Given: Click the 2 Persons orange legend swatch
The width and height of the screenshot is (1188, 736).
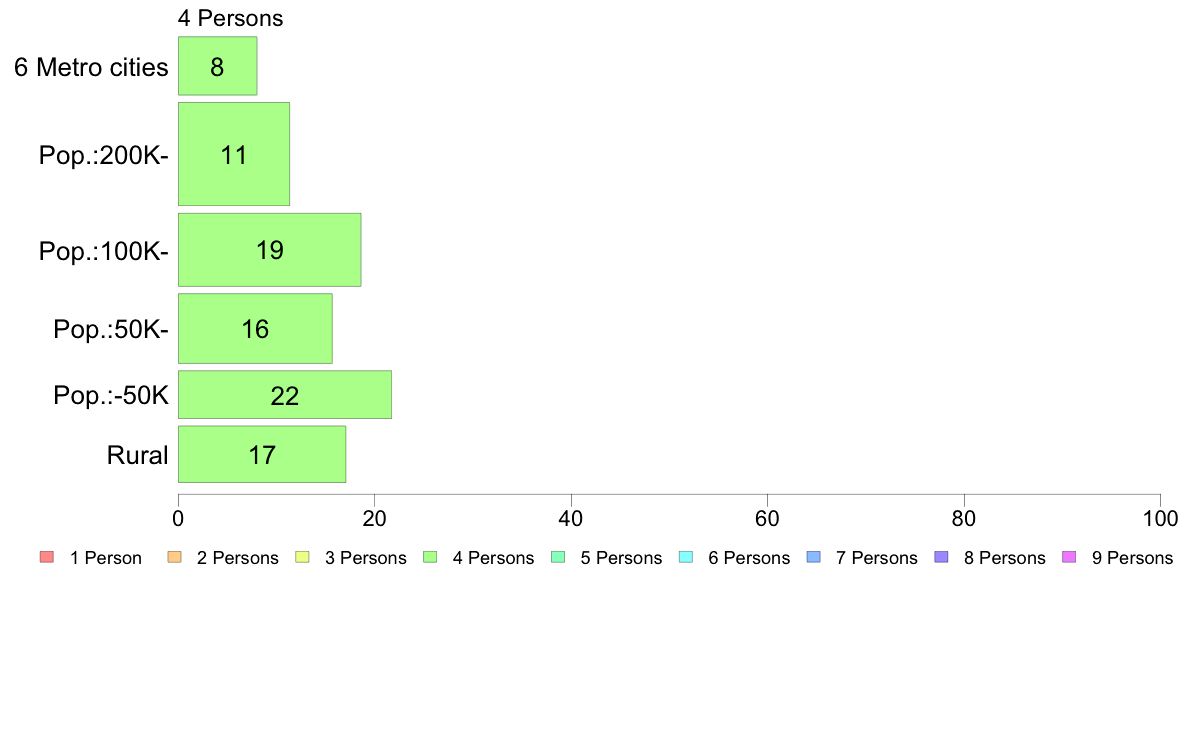Looking at the screenshot, I should pos(174,557).
